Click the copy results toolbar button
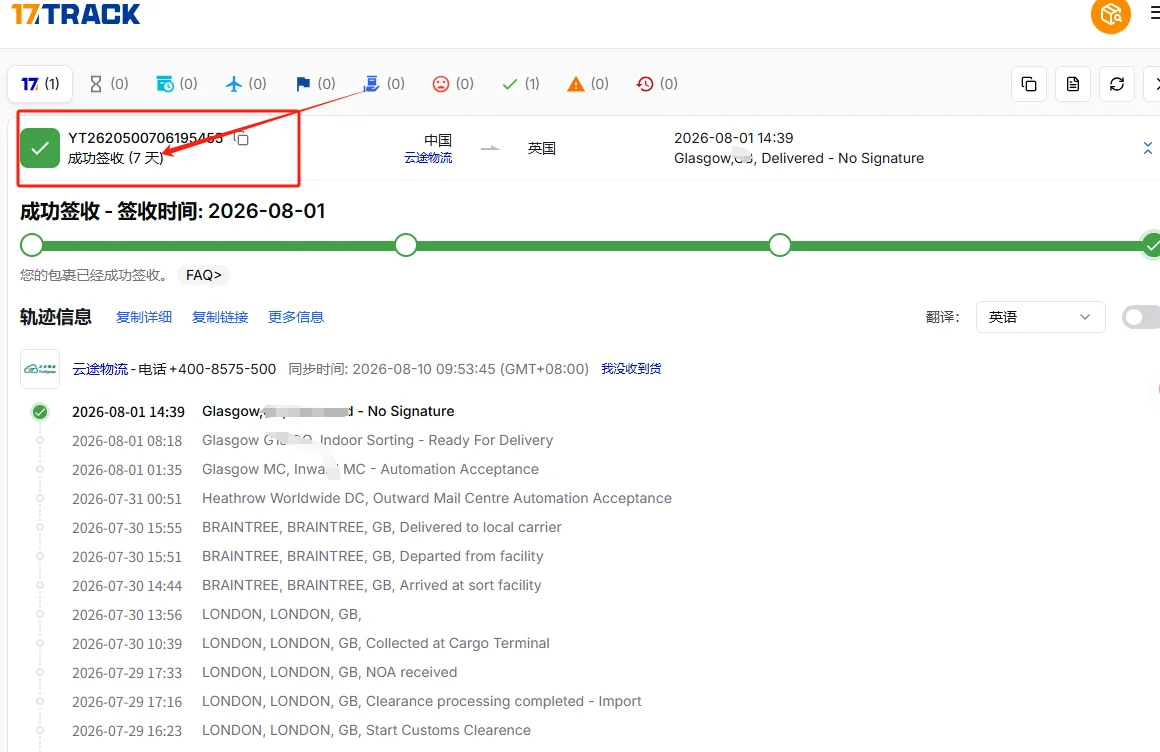1160x752 pixels. (1028, 84)
